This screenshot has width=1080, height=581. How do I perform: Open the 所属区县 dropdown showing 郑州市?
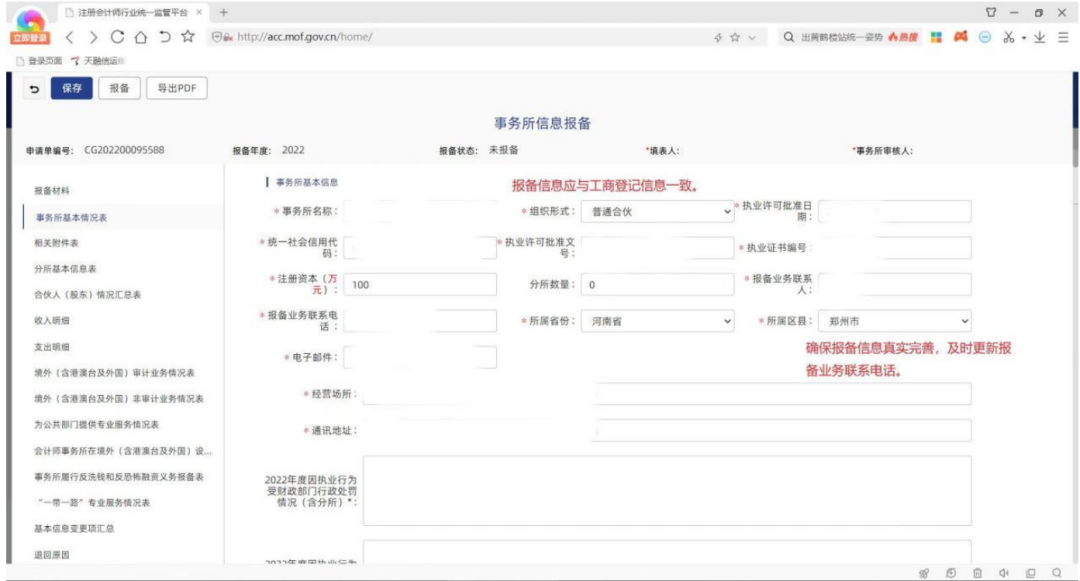pos(893,321)
